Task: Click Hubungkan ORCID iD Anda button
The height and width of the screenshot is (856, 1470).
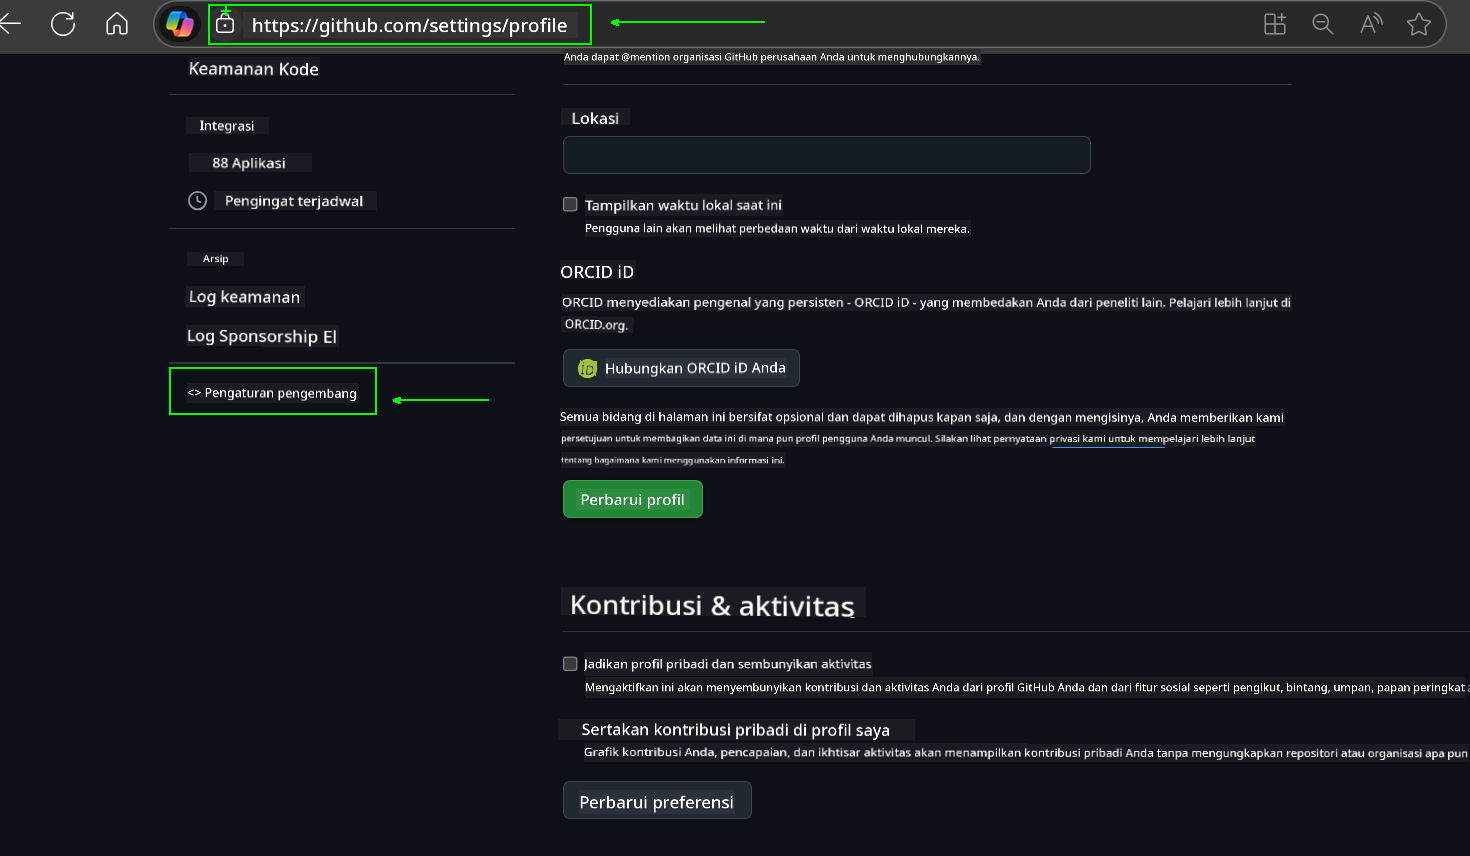Action: click(x=681, y=368)
